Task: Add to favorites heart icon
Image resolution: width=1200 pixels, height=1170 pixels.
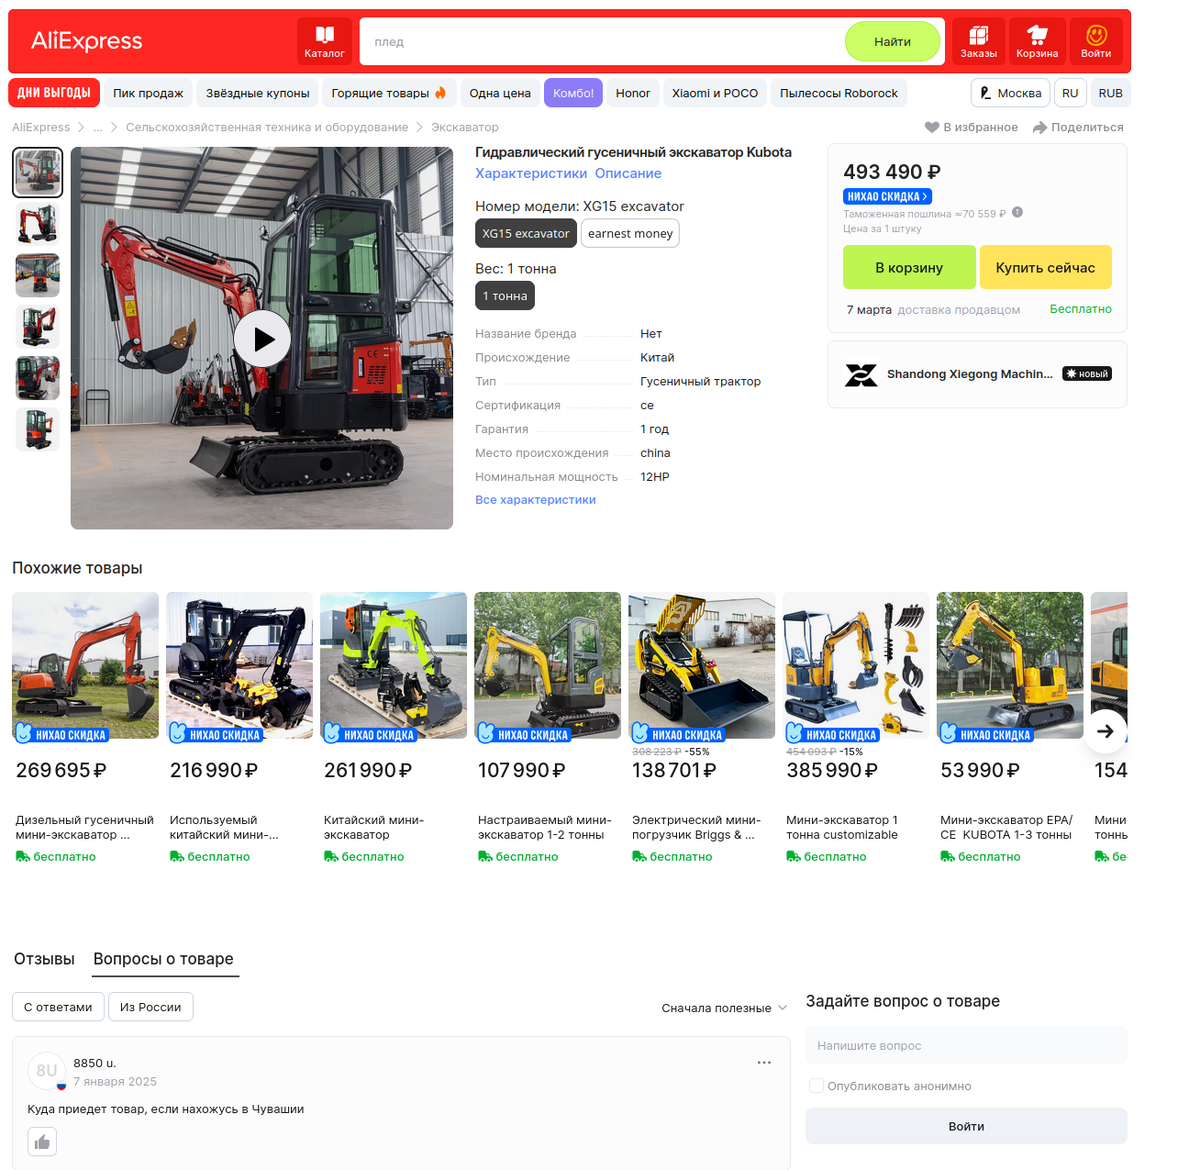Action: 932,127
